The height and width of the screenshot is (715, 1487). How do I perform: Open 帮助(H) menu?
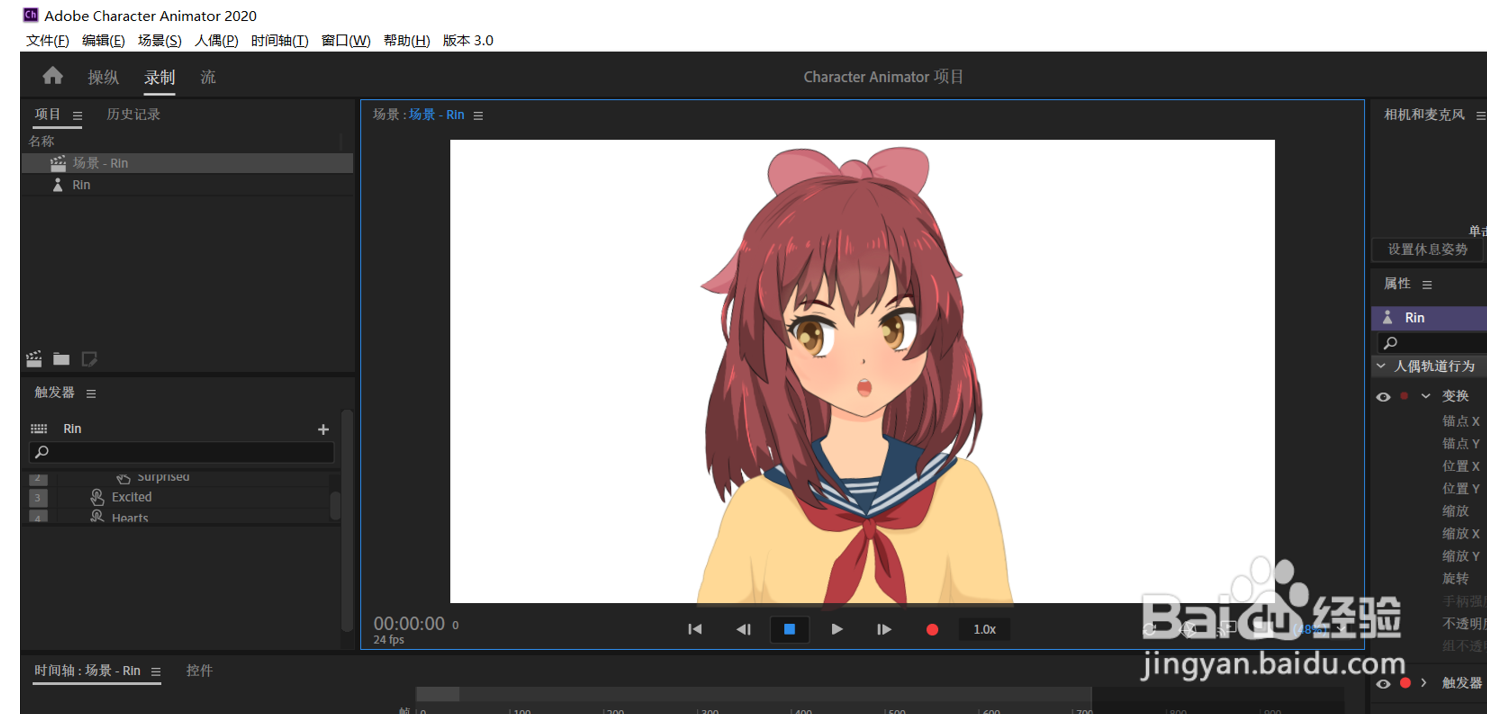pos(407,40)
